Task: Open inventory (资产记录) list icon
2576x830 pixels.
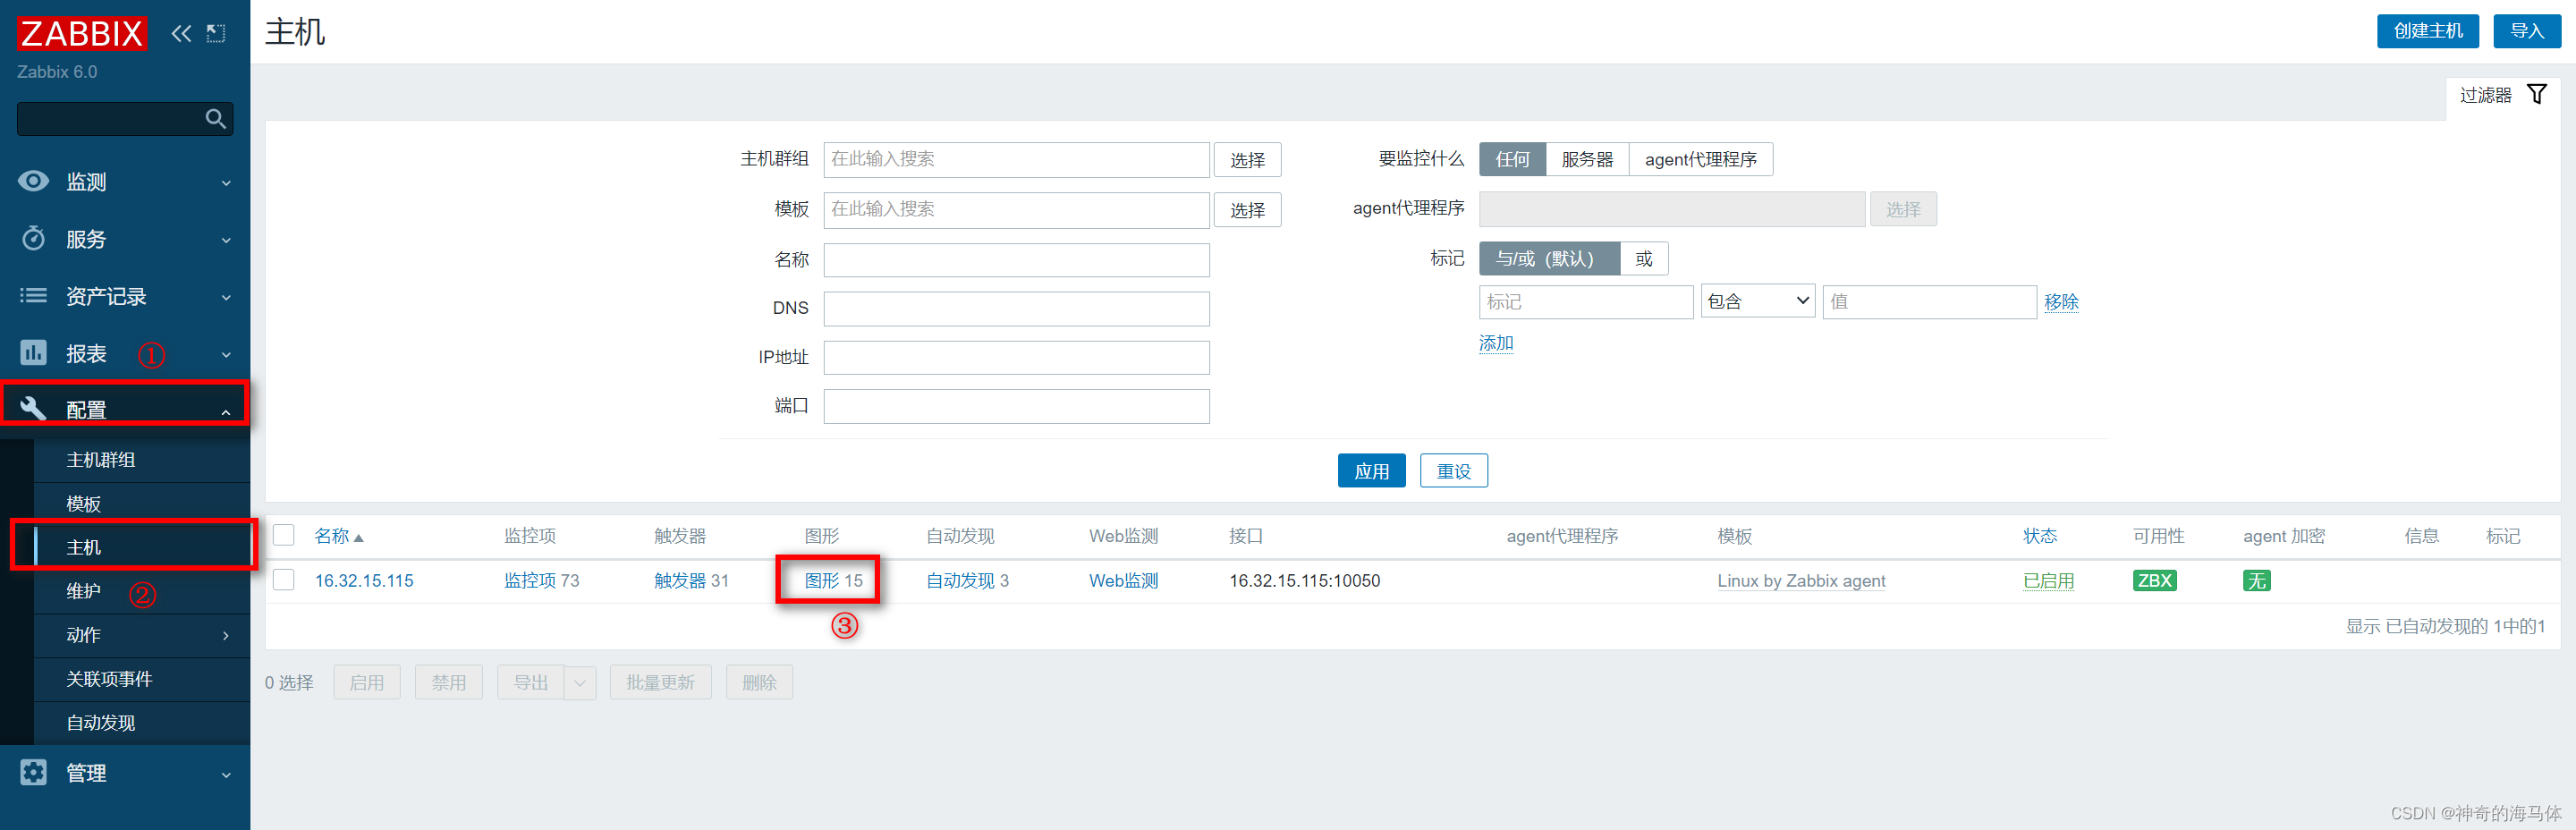Action: coord(33,295)
